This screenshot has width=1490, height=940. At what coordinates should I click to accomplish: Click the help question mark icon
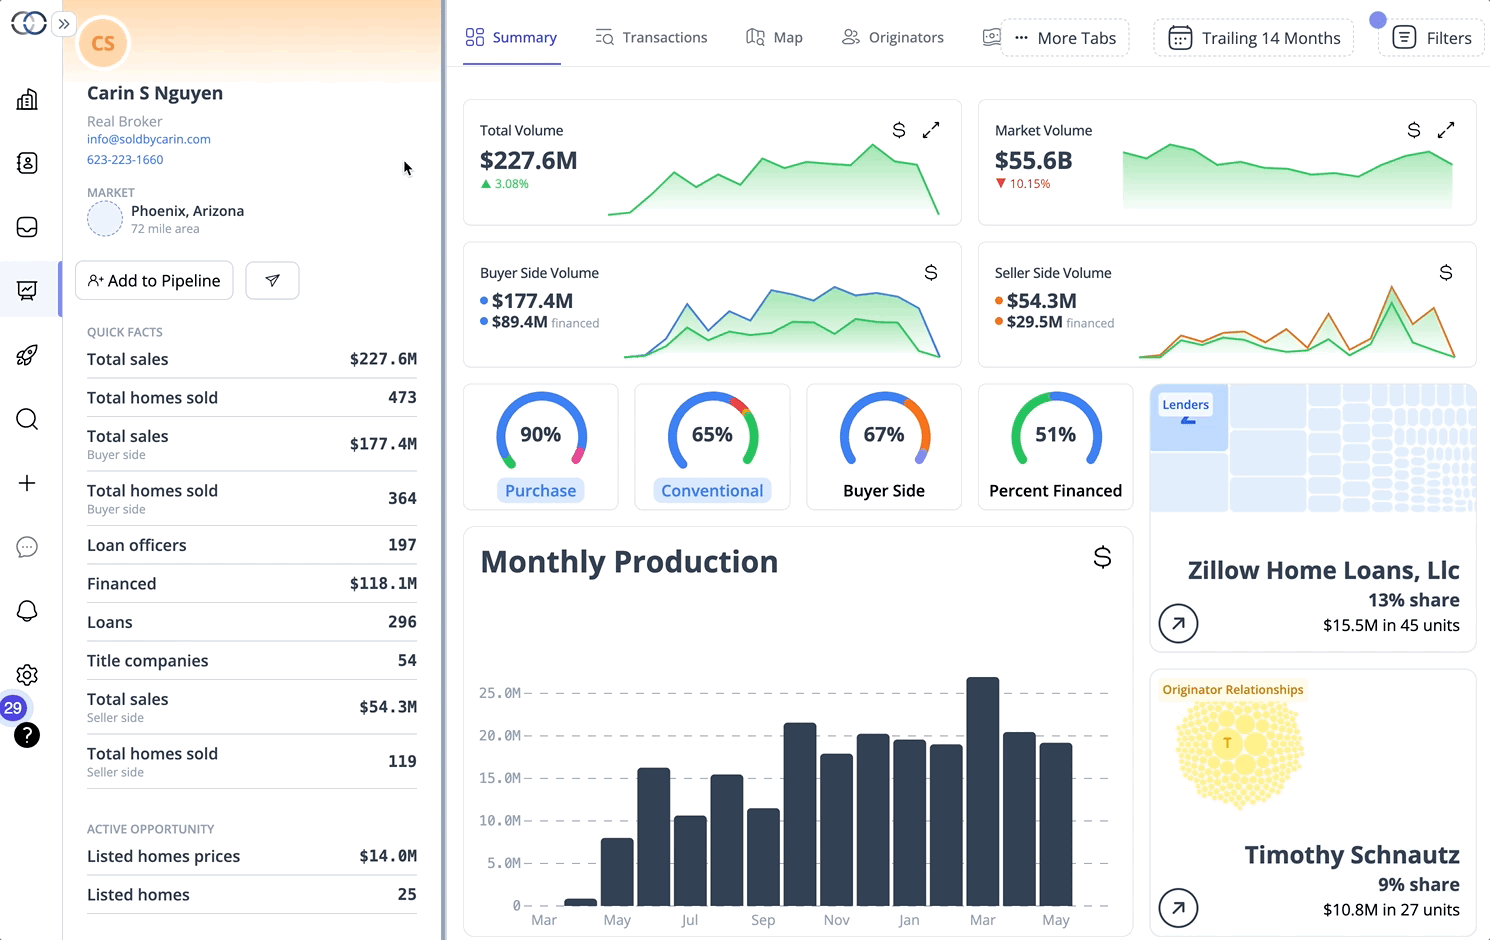point(27,736)
